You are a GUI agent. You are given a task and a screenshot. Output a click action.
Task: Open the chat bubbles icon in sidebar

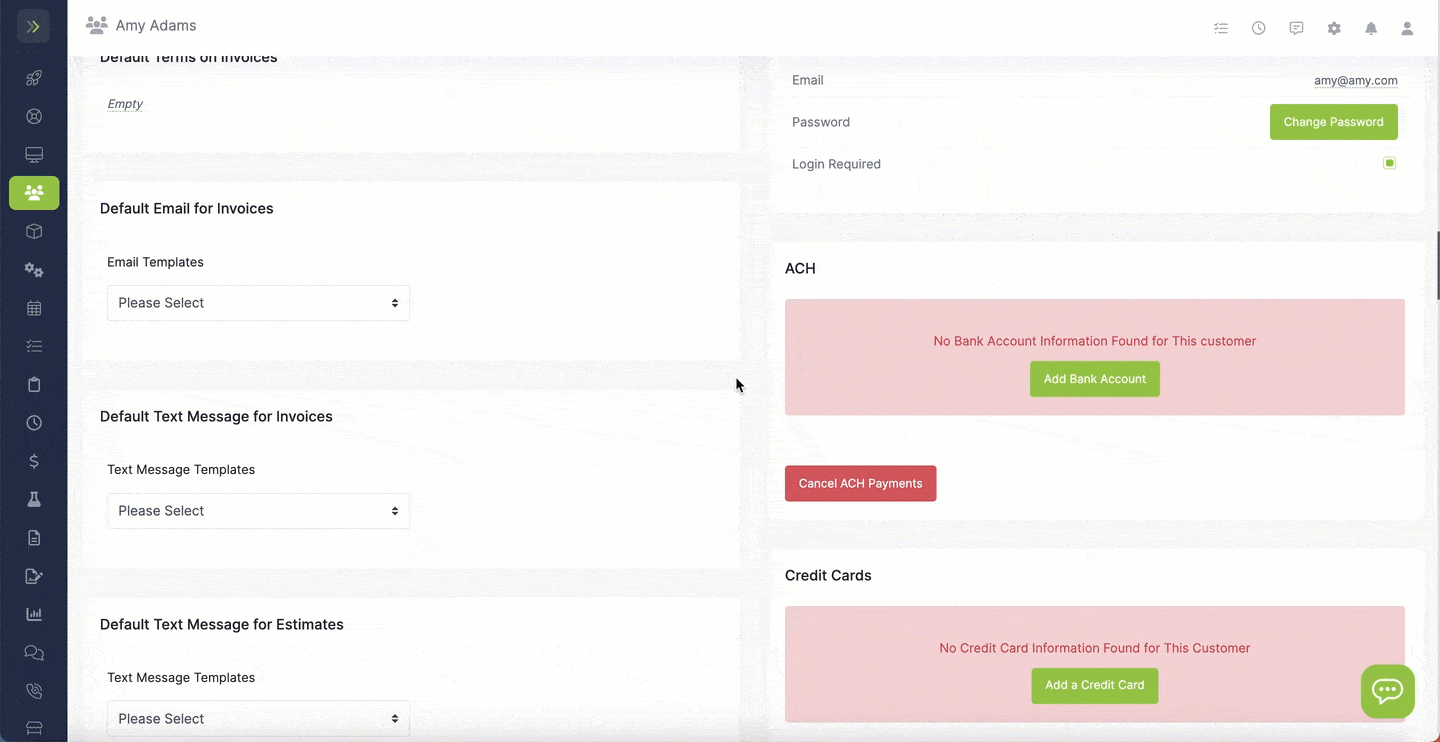(x=34, y=653)
